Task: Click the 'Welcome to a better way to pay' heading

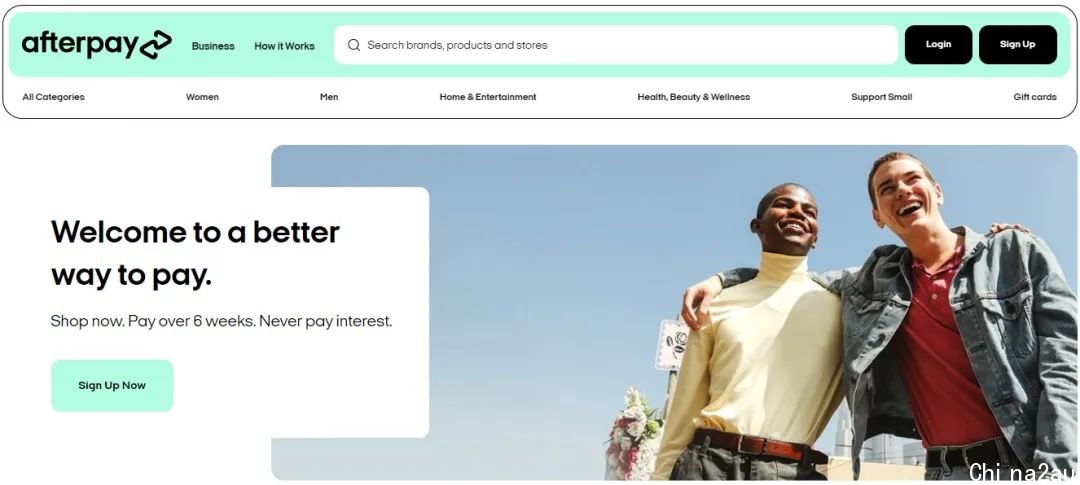Action: click(196, 254)
